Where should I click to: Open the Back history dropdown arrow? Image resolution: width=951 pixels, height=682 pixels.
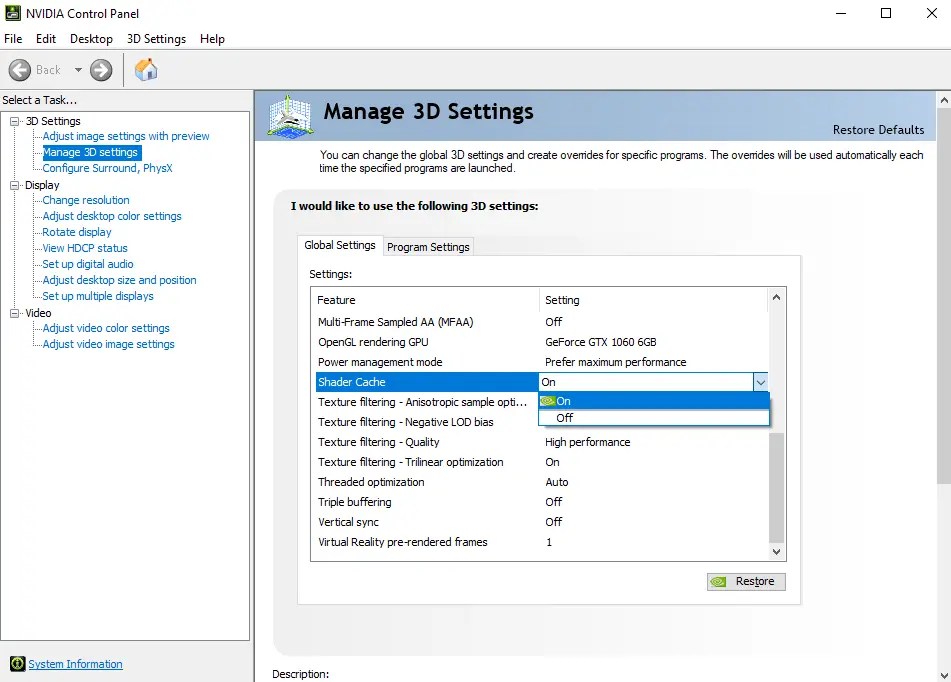click(x=78, y=70)
